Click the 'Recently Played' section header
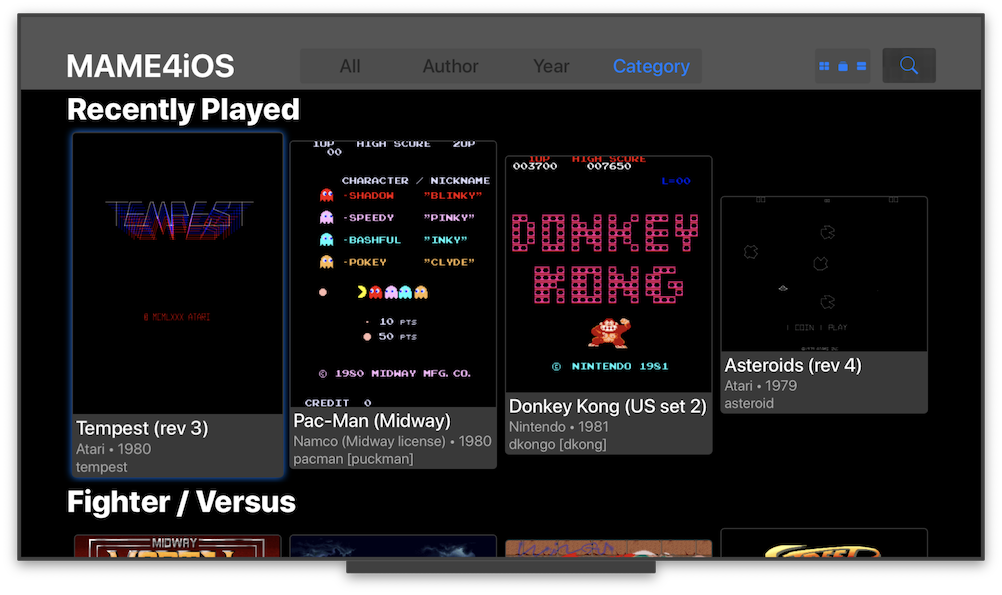The width and height of the screenshot is (1002, 595). coord(183,109)
